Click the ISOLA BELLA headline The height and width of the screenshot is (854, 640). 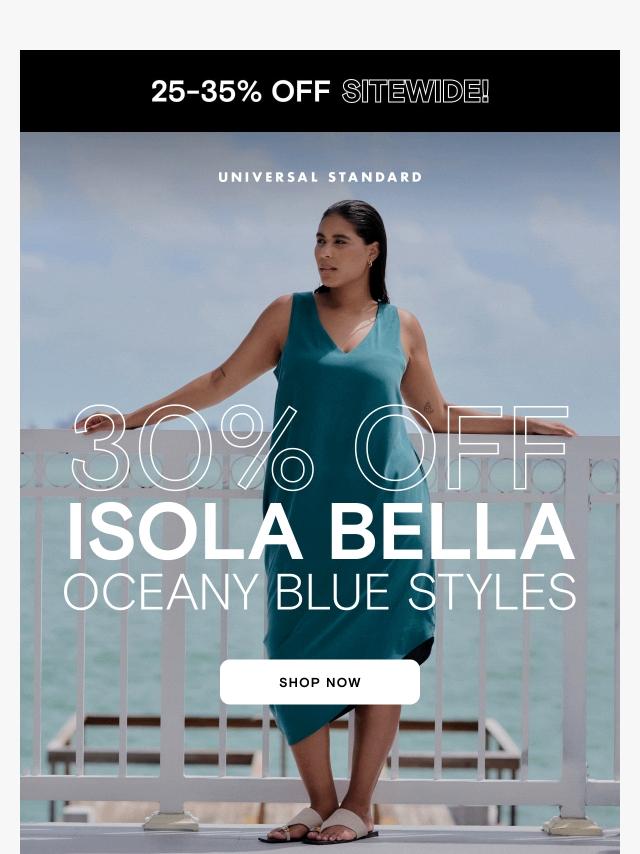click(320, 532)
